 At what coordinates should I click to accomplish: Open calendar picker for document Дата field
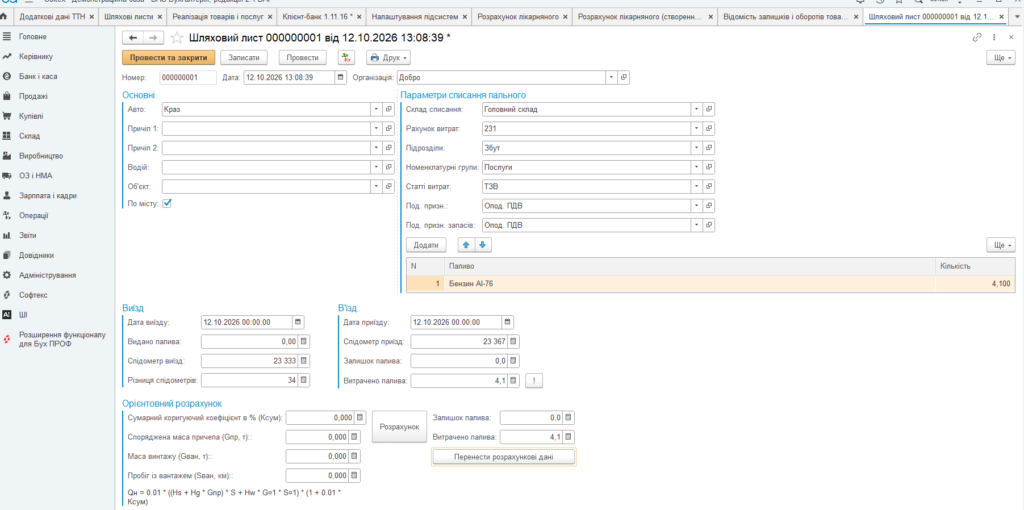point(340,77)
